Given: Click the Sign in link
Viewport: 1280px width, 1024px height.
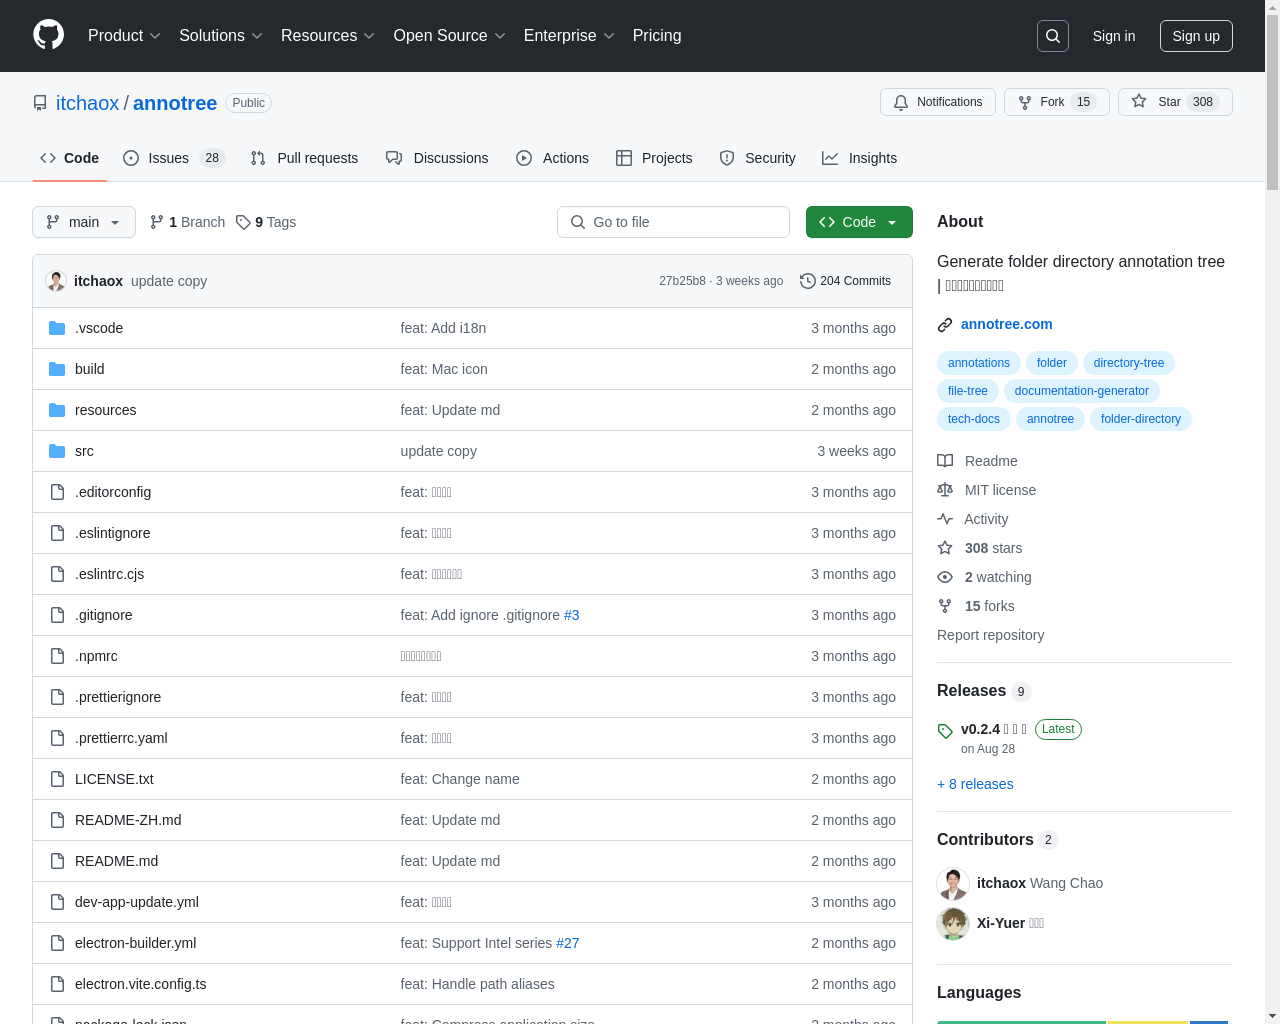Looking at the screenshot, I should (x=1113, y=36).
